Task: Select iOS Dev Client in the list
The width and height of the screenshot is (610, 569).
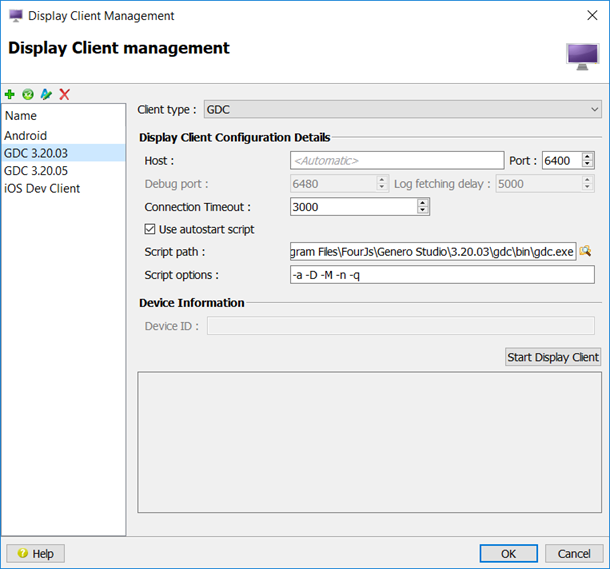Action: 42,188
